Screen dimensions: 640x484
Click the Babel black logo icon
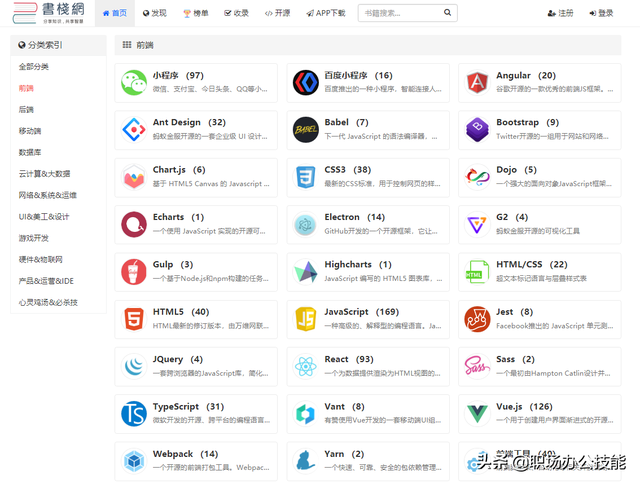pos(306,130)
